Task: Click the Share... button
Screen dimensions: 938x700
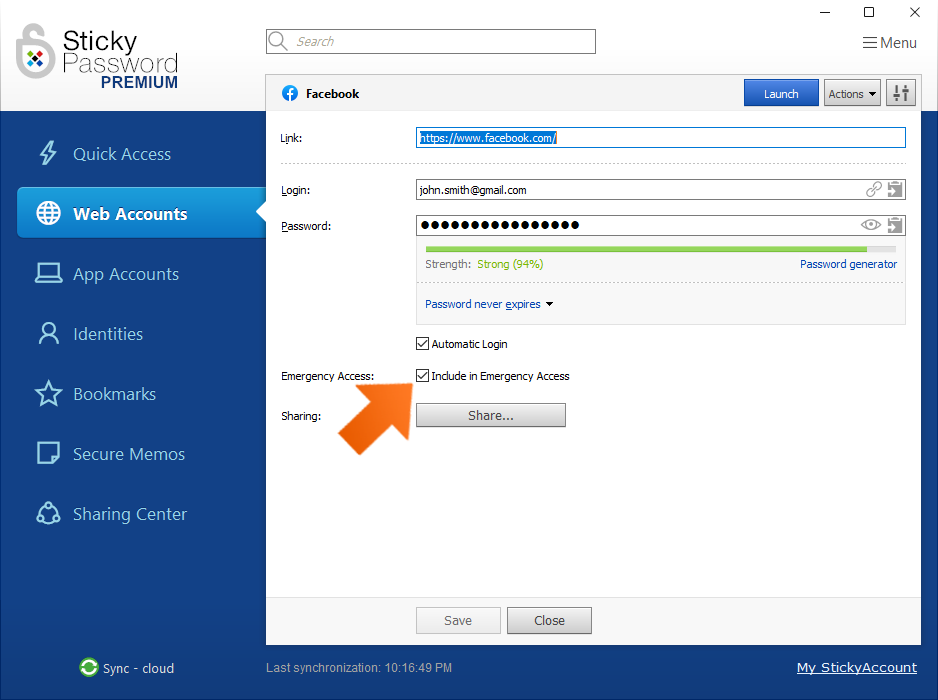Action: tap(491, 415)
